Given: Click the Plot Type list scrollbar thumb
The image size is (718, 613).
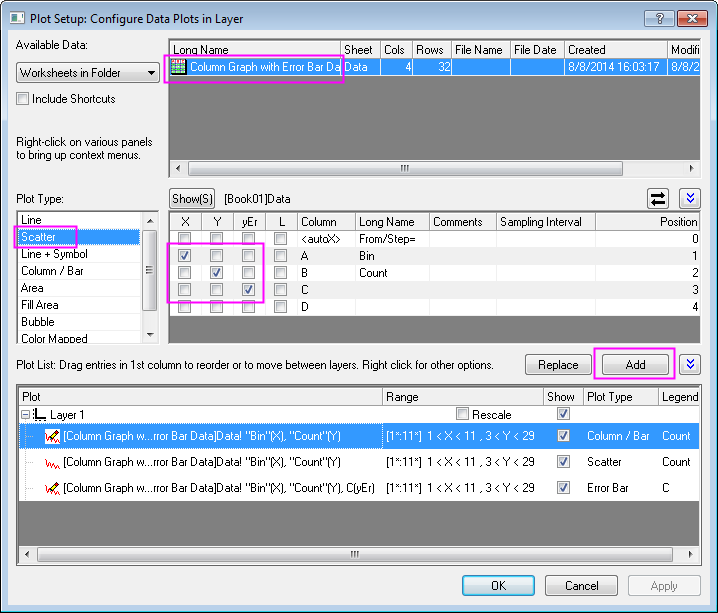Looking at the screenshot, I should click(x=150, y=270).
